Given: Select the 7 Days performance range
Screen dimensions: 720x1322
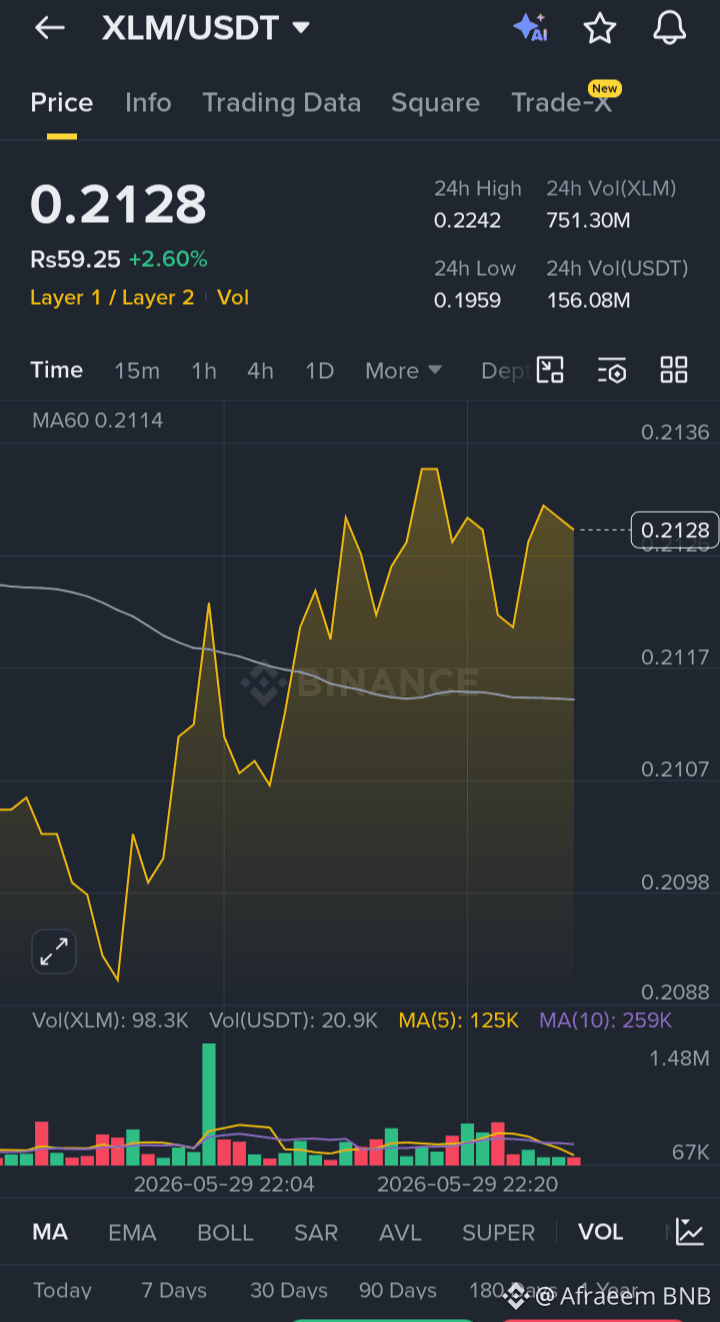Looking at the screenshot, I should tap(174, 1291).
